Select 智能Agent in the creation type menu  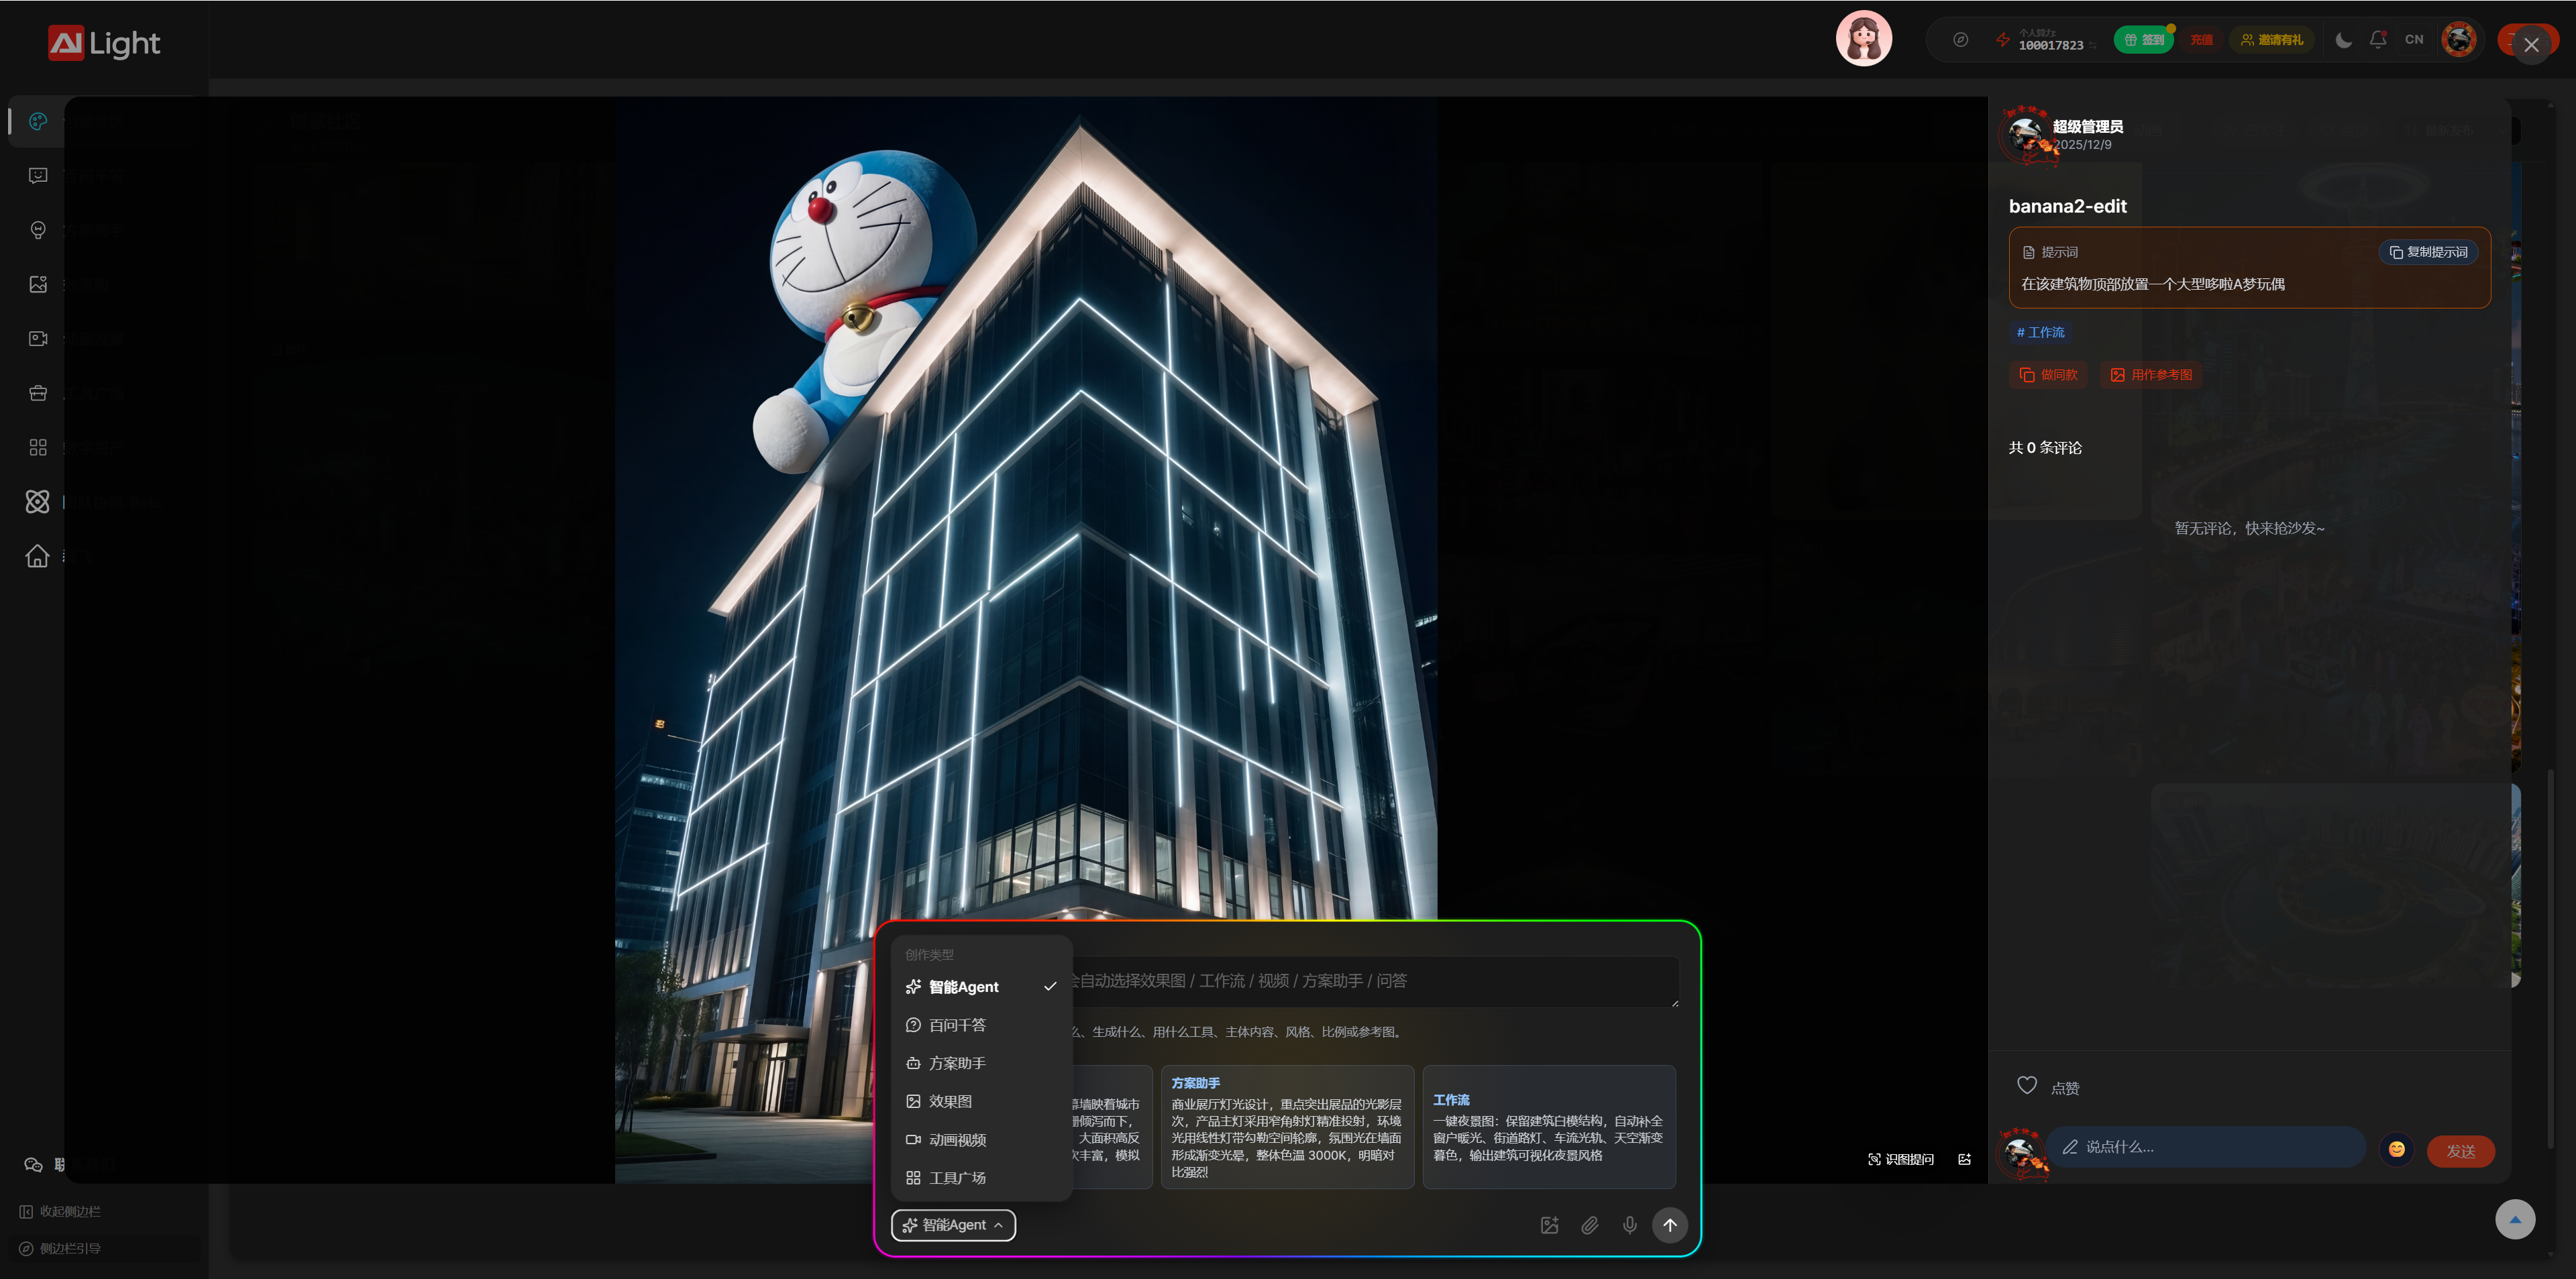pyautogui.click(x=980, y=987)
